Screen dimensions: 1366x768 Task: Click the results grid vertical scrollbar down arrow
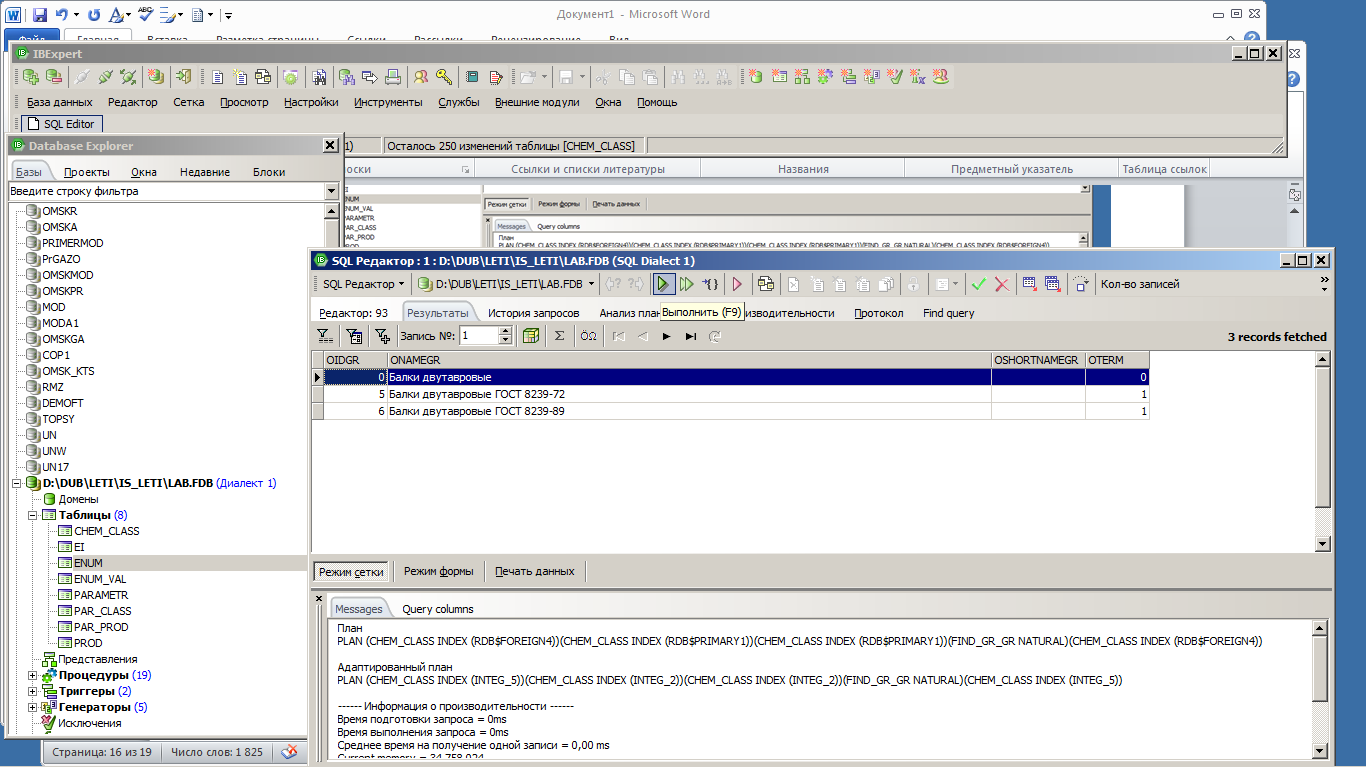(x=1322, y=543)
